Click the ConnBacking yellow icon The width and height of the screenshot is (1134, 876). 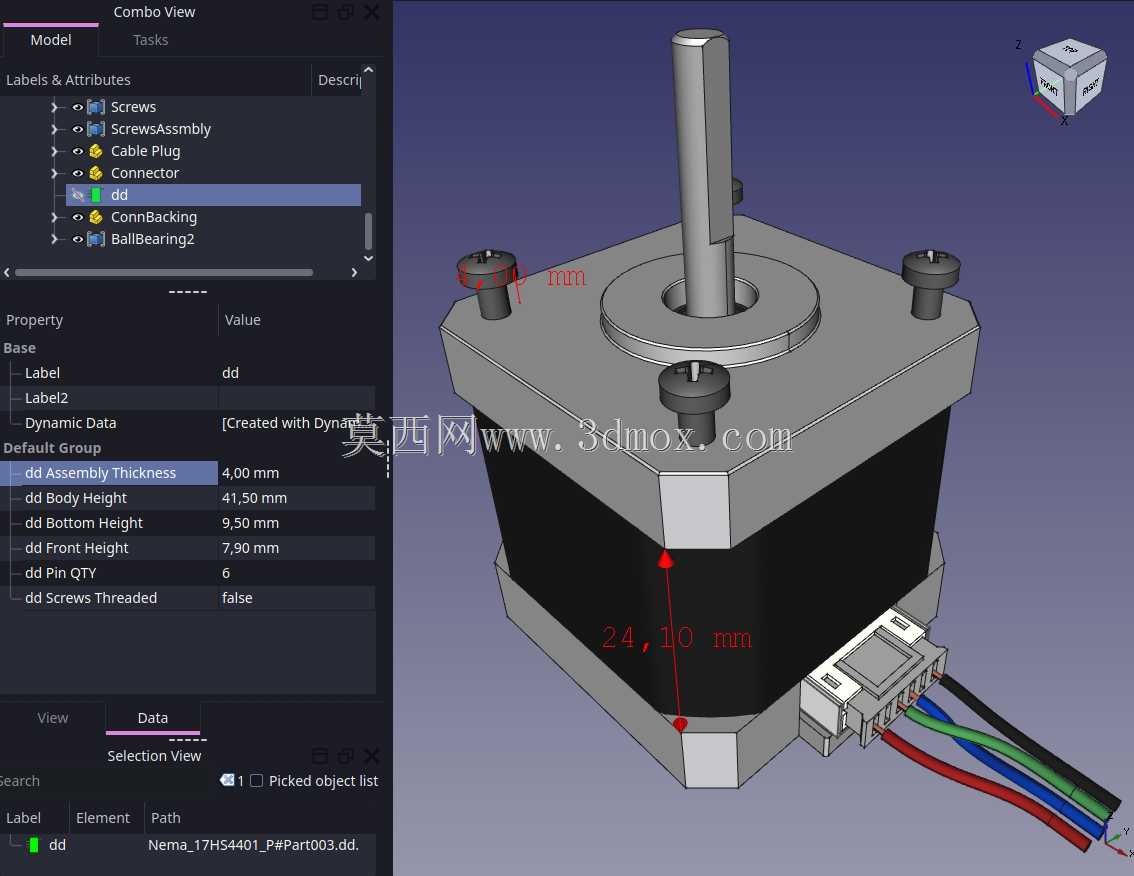click(95, 217)
